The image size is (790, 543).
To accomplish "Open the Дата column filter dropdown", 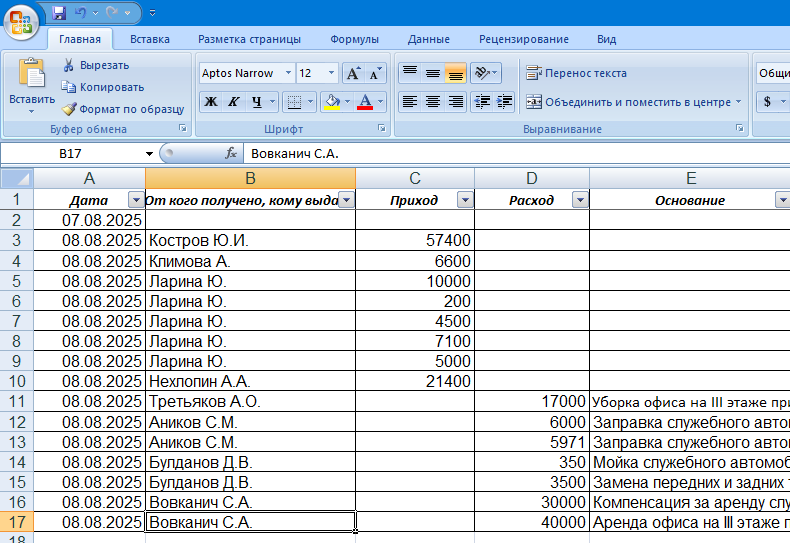I will (135, 200).
